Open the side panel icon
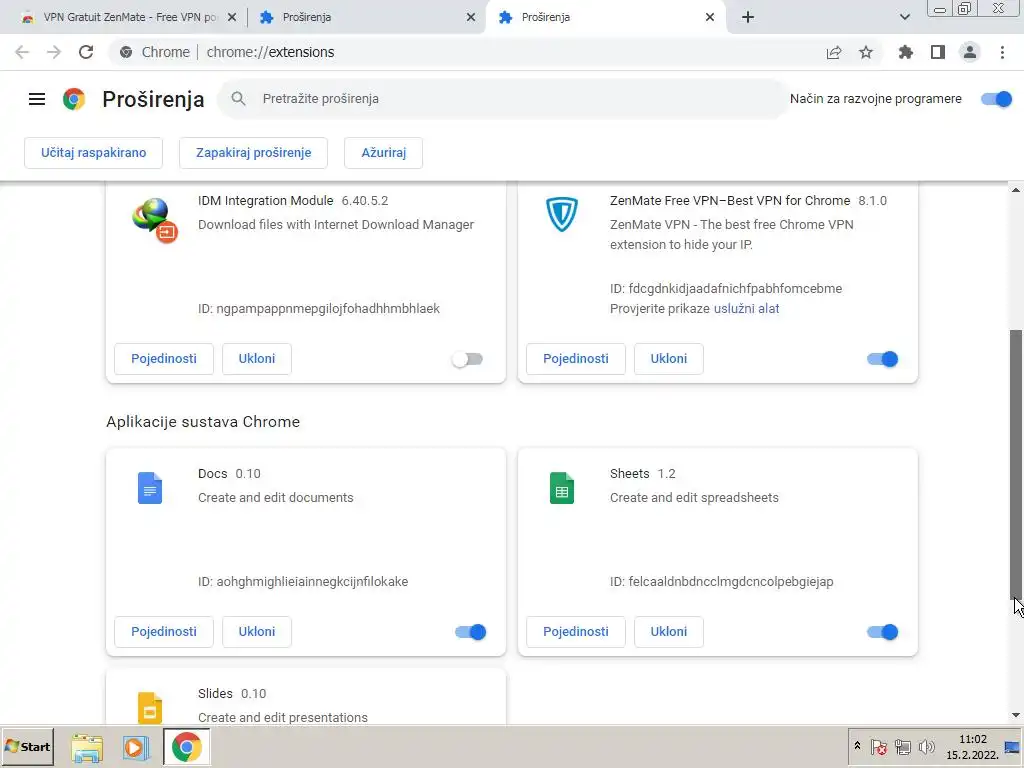 tap(938, 52)
